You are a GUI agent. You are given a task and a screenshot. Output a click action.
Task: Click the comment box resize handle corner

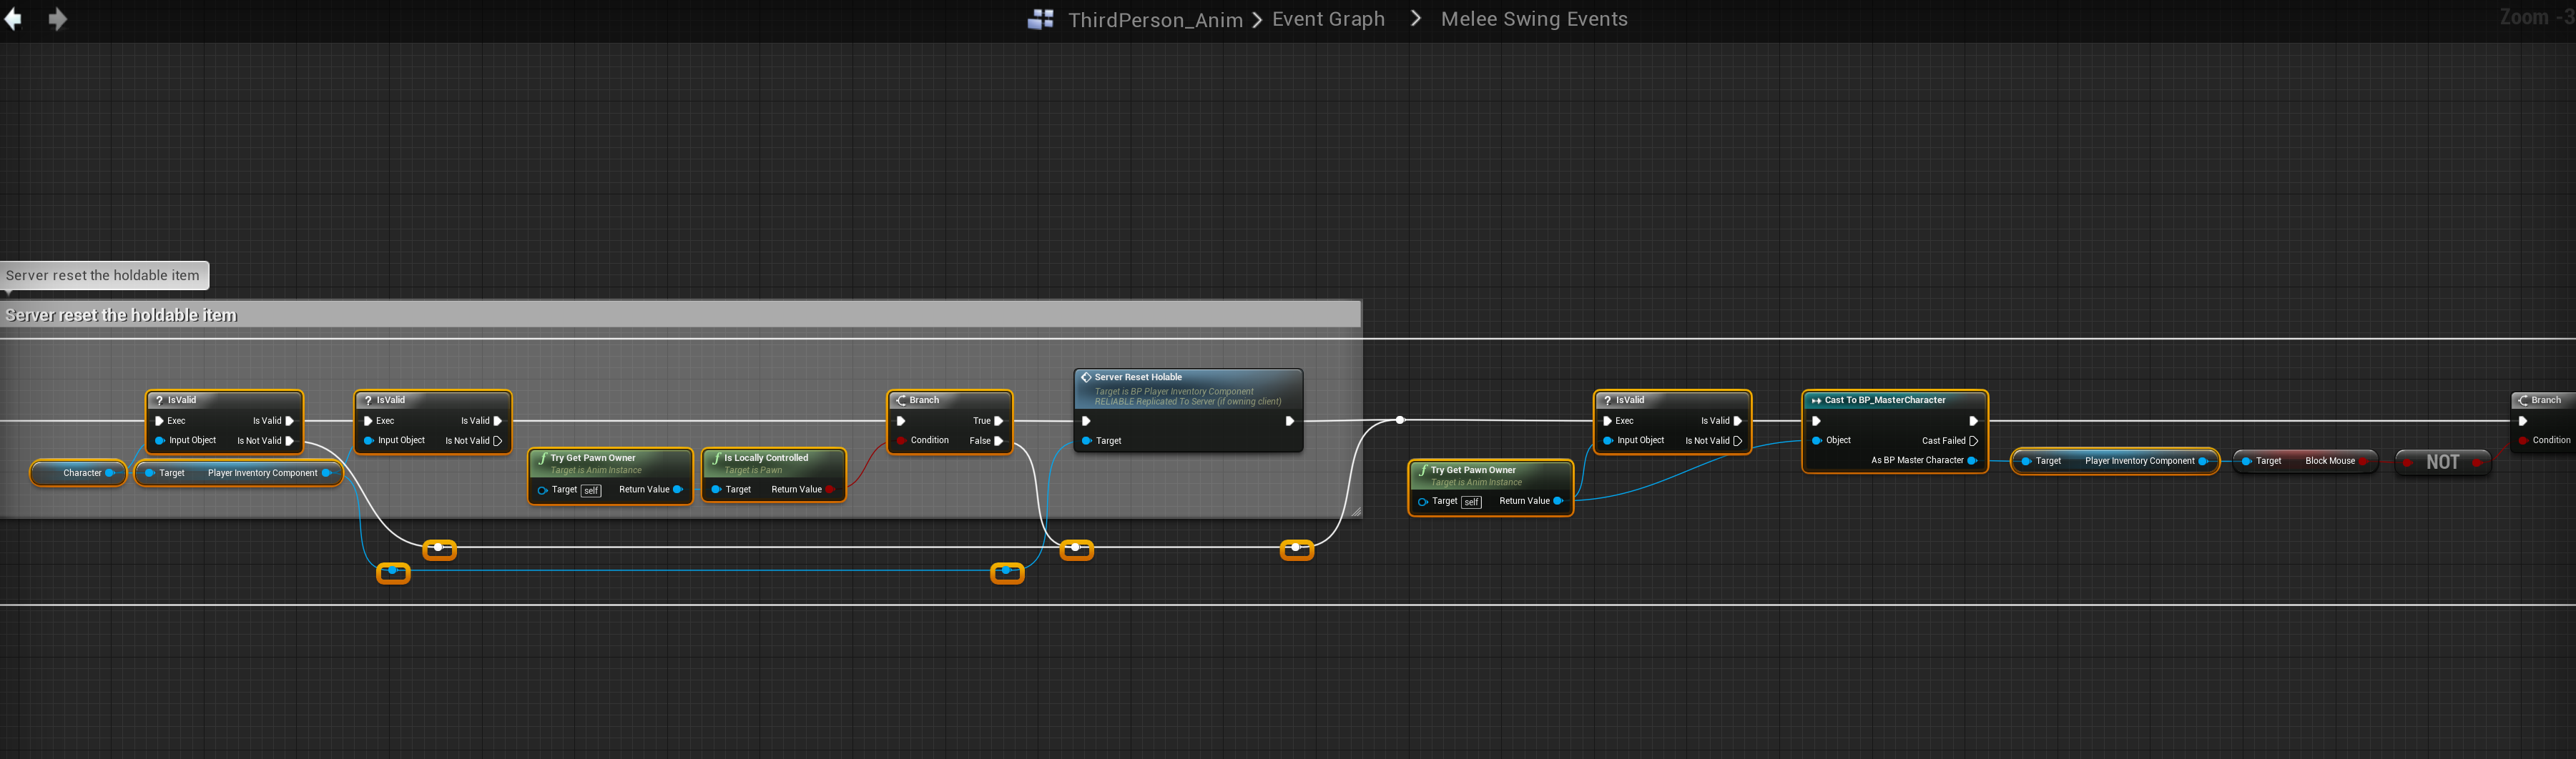click(x=1355, y=511)
